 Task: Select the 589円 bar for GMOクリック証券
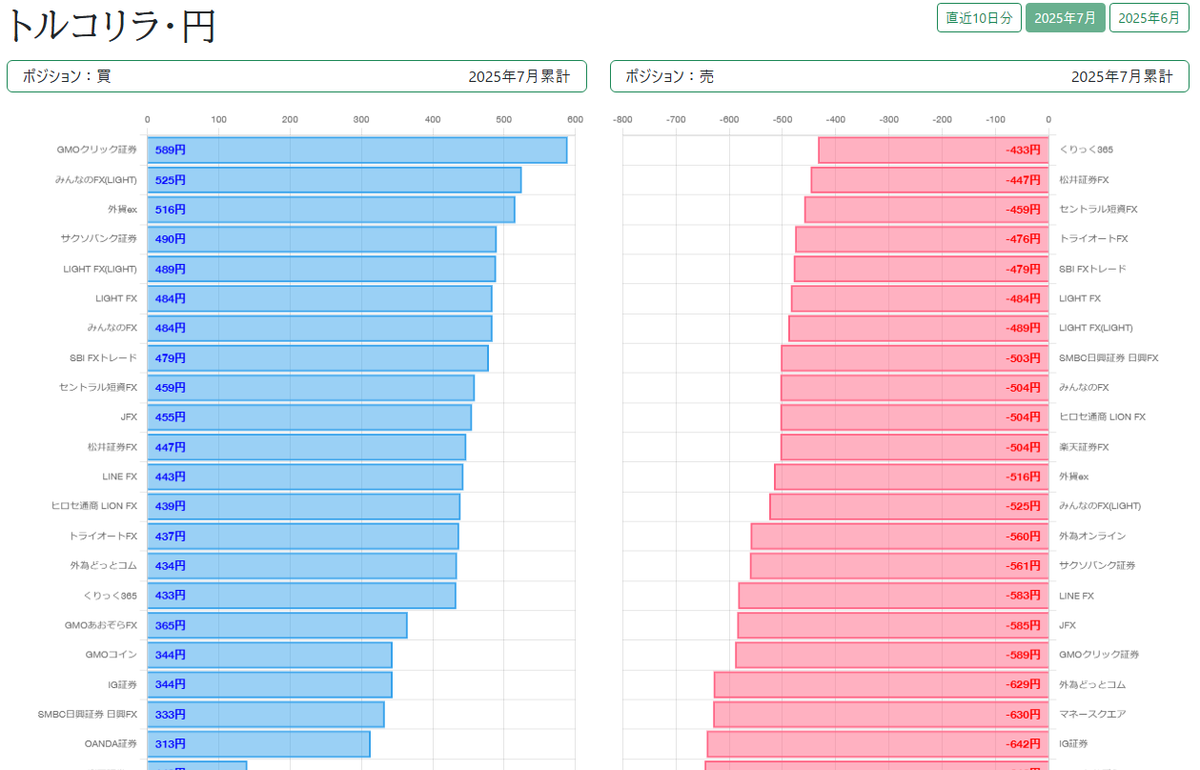pyautogui.click(x=357, y=150)
